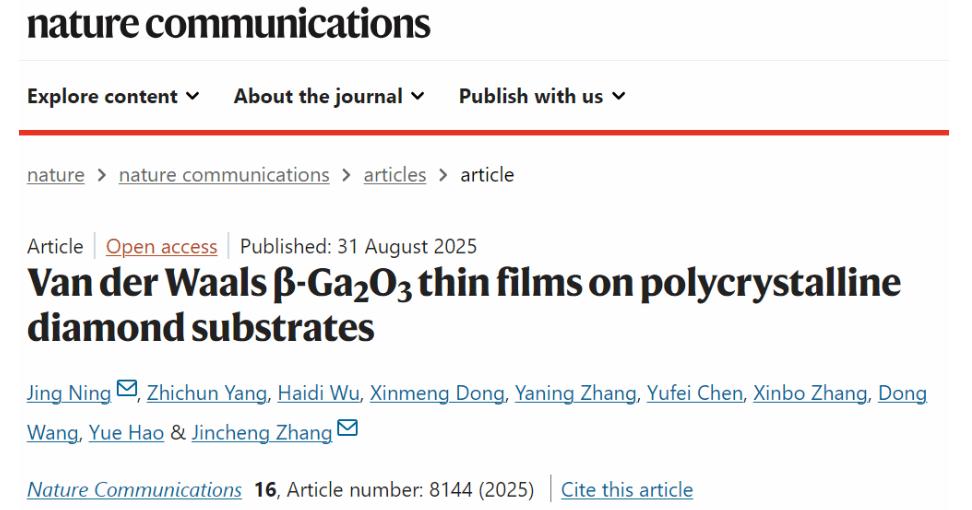Click the Yufei Chen author link

pos(696,394)
